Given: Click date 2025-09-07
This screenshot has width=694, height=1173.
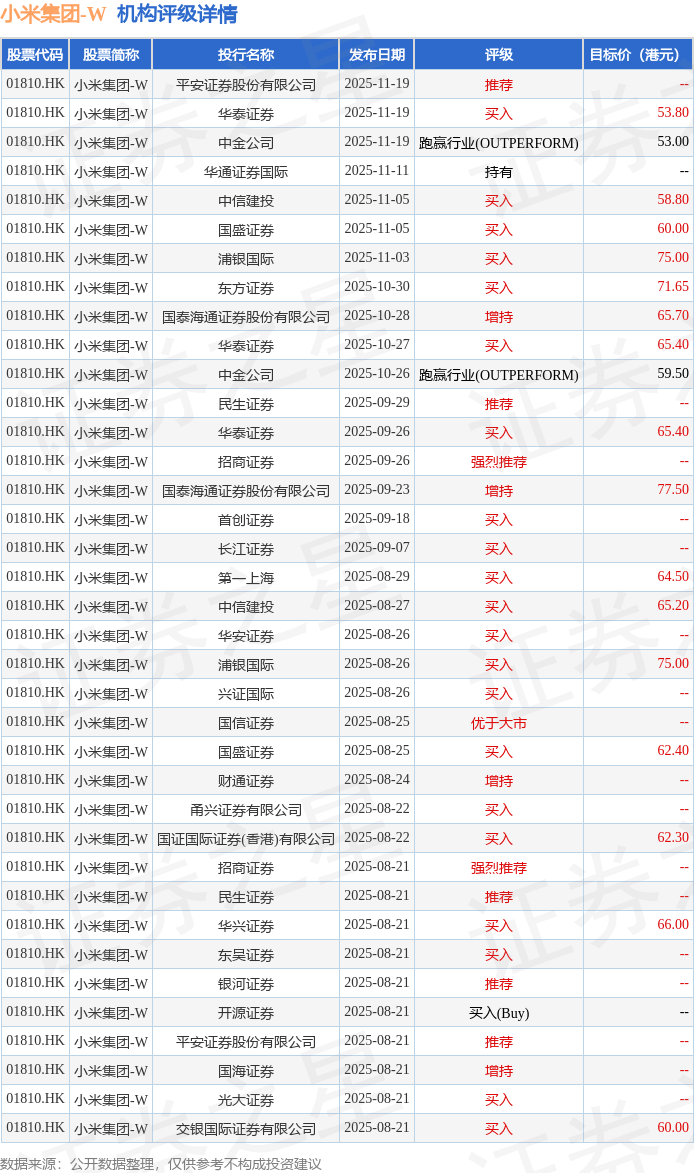Looking at the screenshot, I should 377,548.
